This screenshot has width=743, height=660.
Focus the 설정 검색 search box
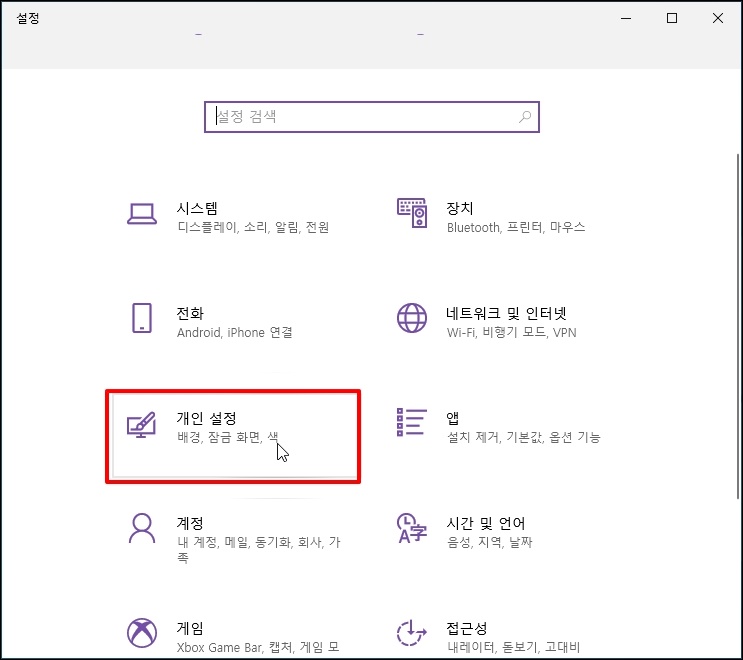[x=372, y=117]
